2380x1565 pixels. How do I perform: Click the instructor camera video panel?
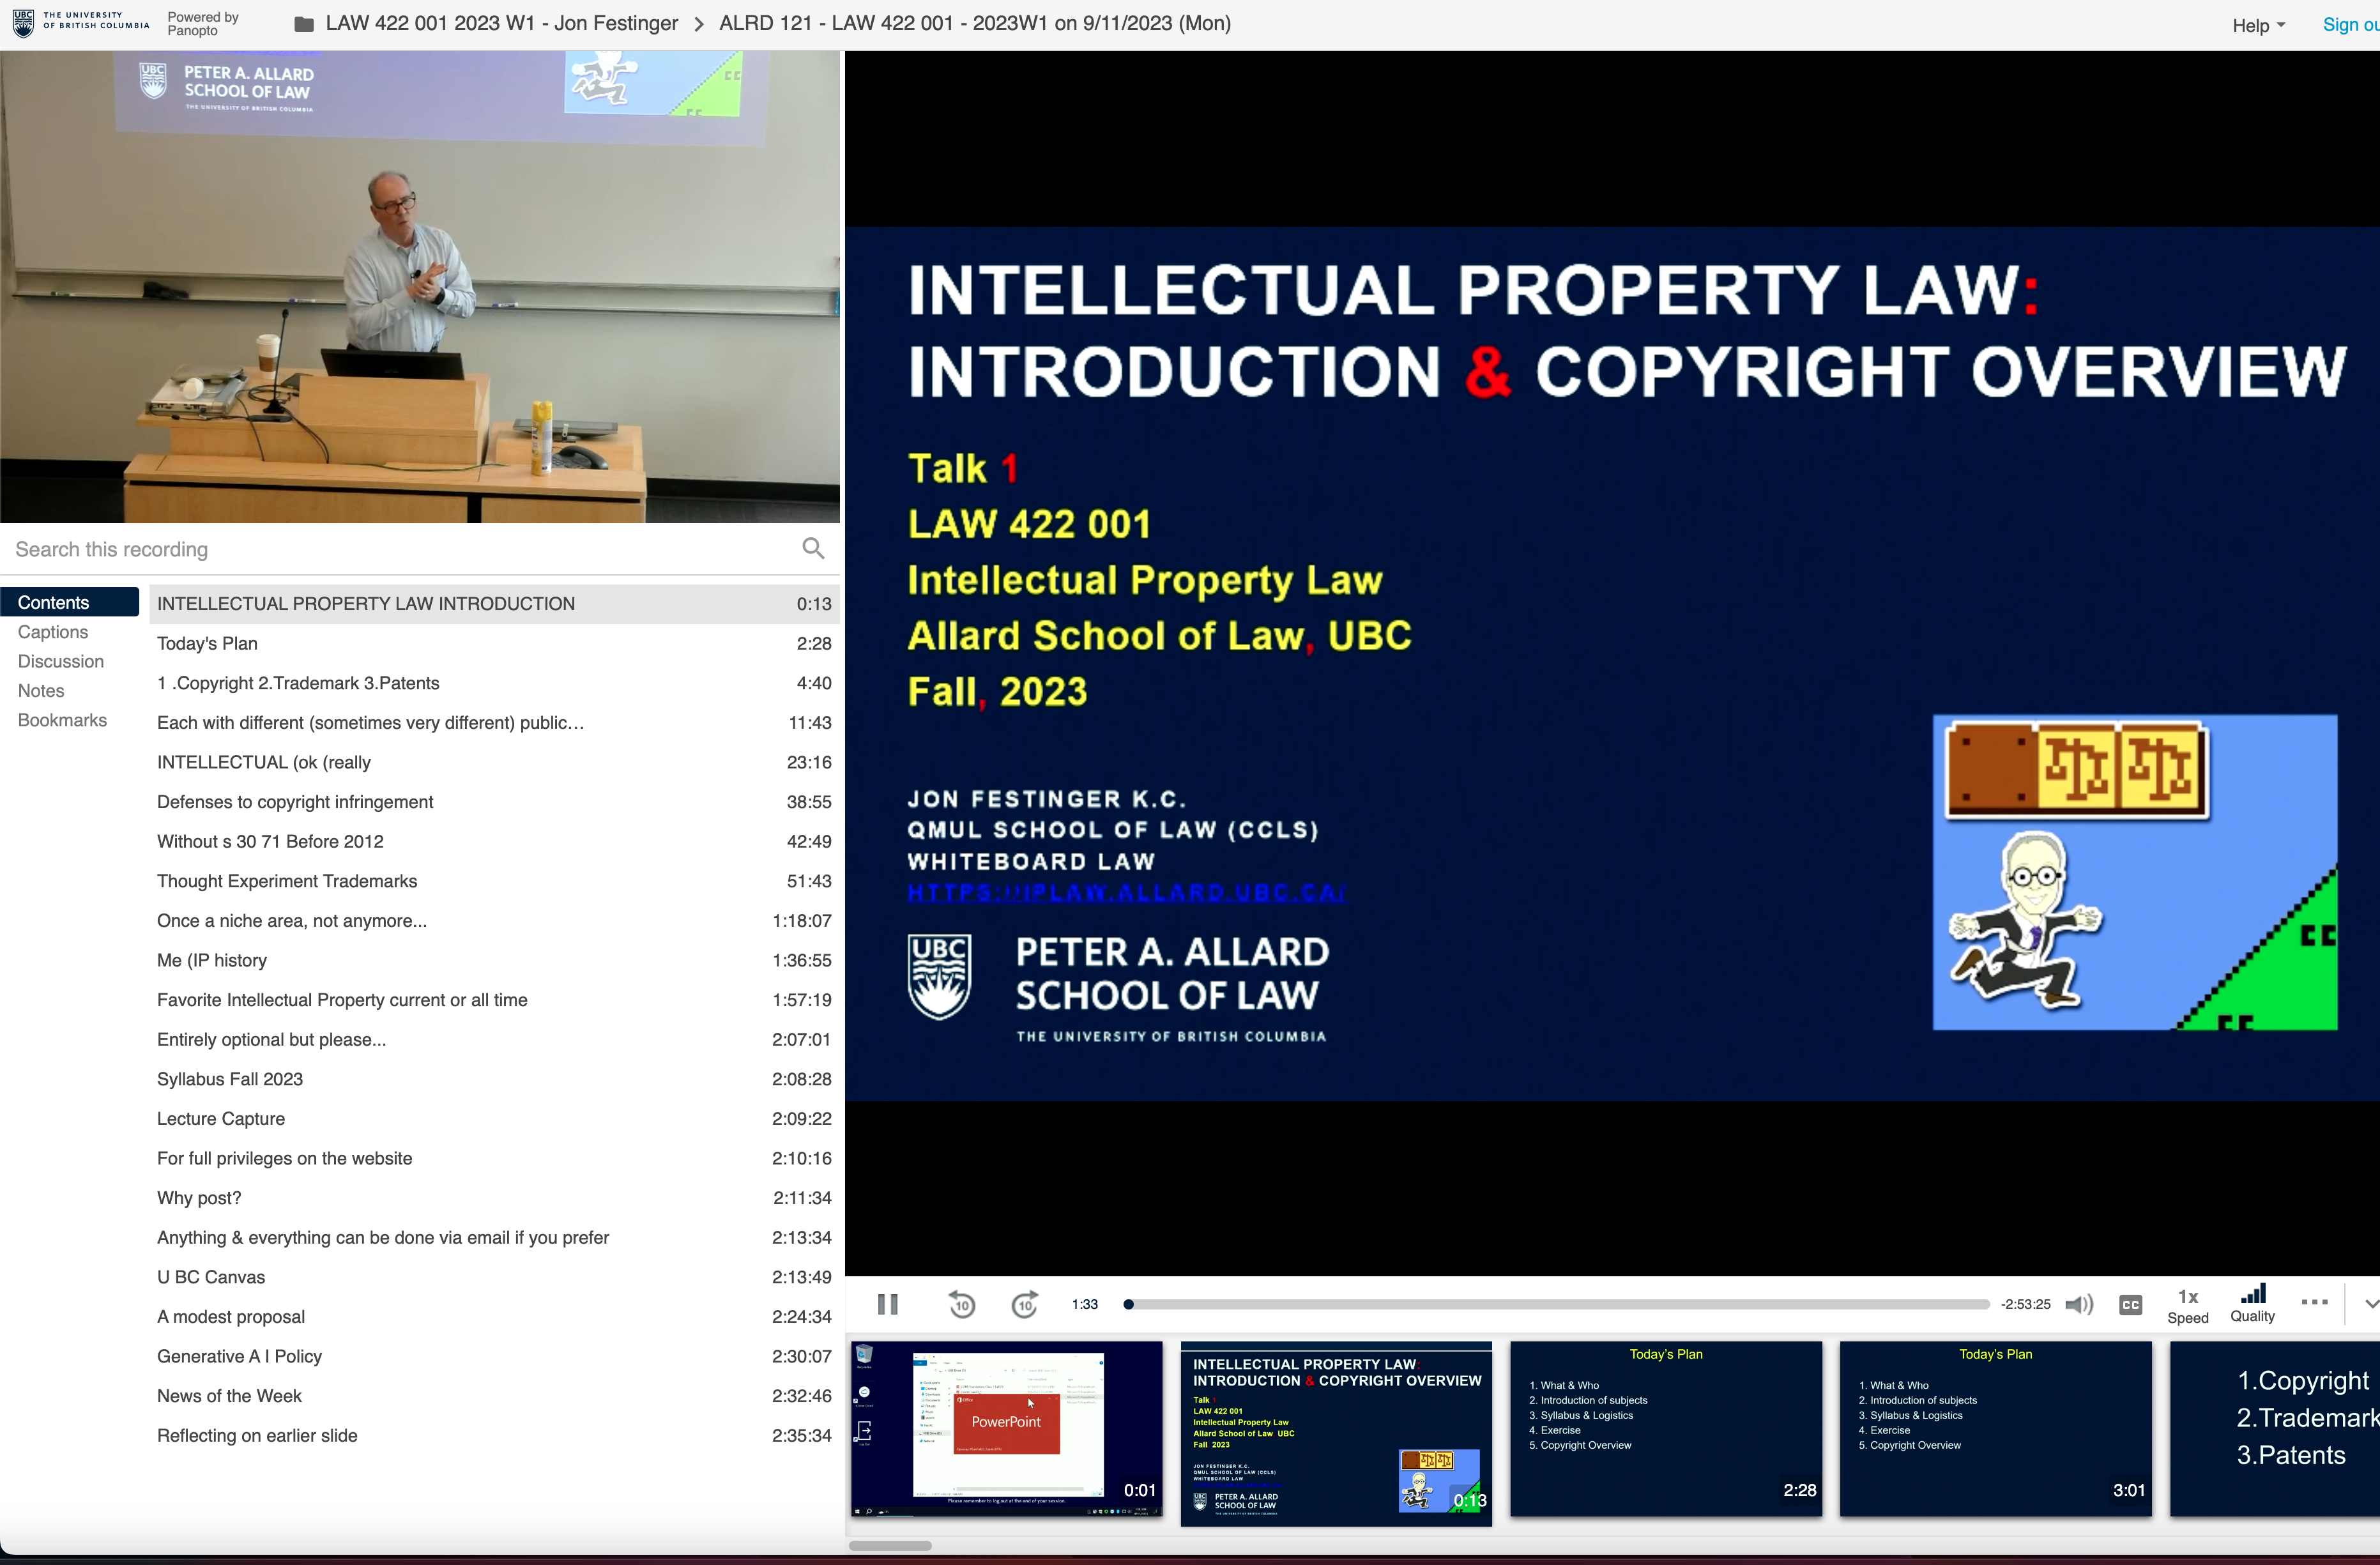[x=420, y=287]
